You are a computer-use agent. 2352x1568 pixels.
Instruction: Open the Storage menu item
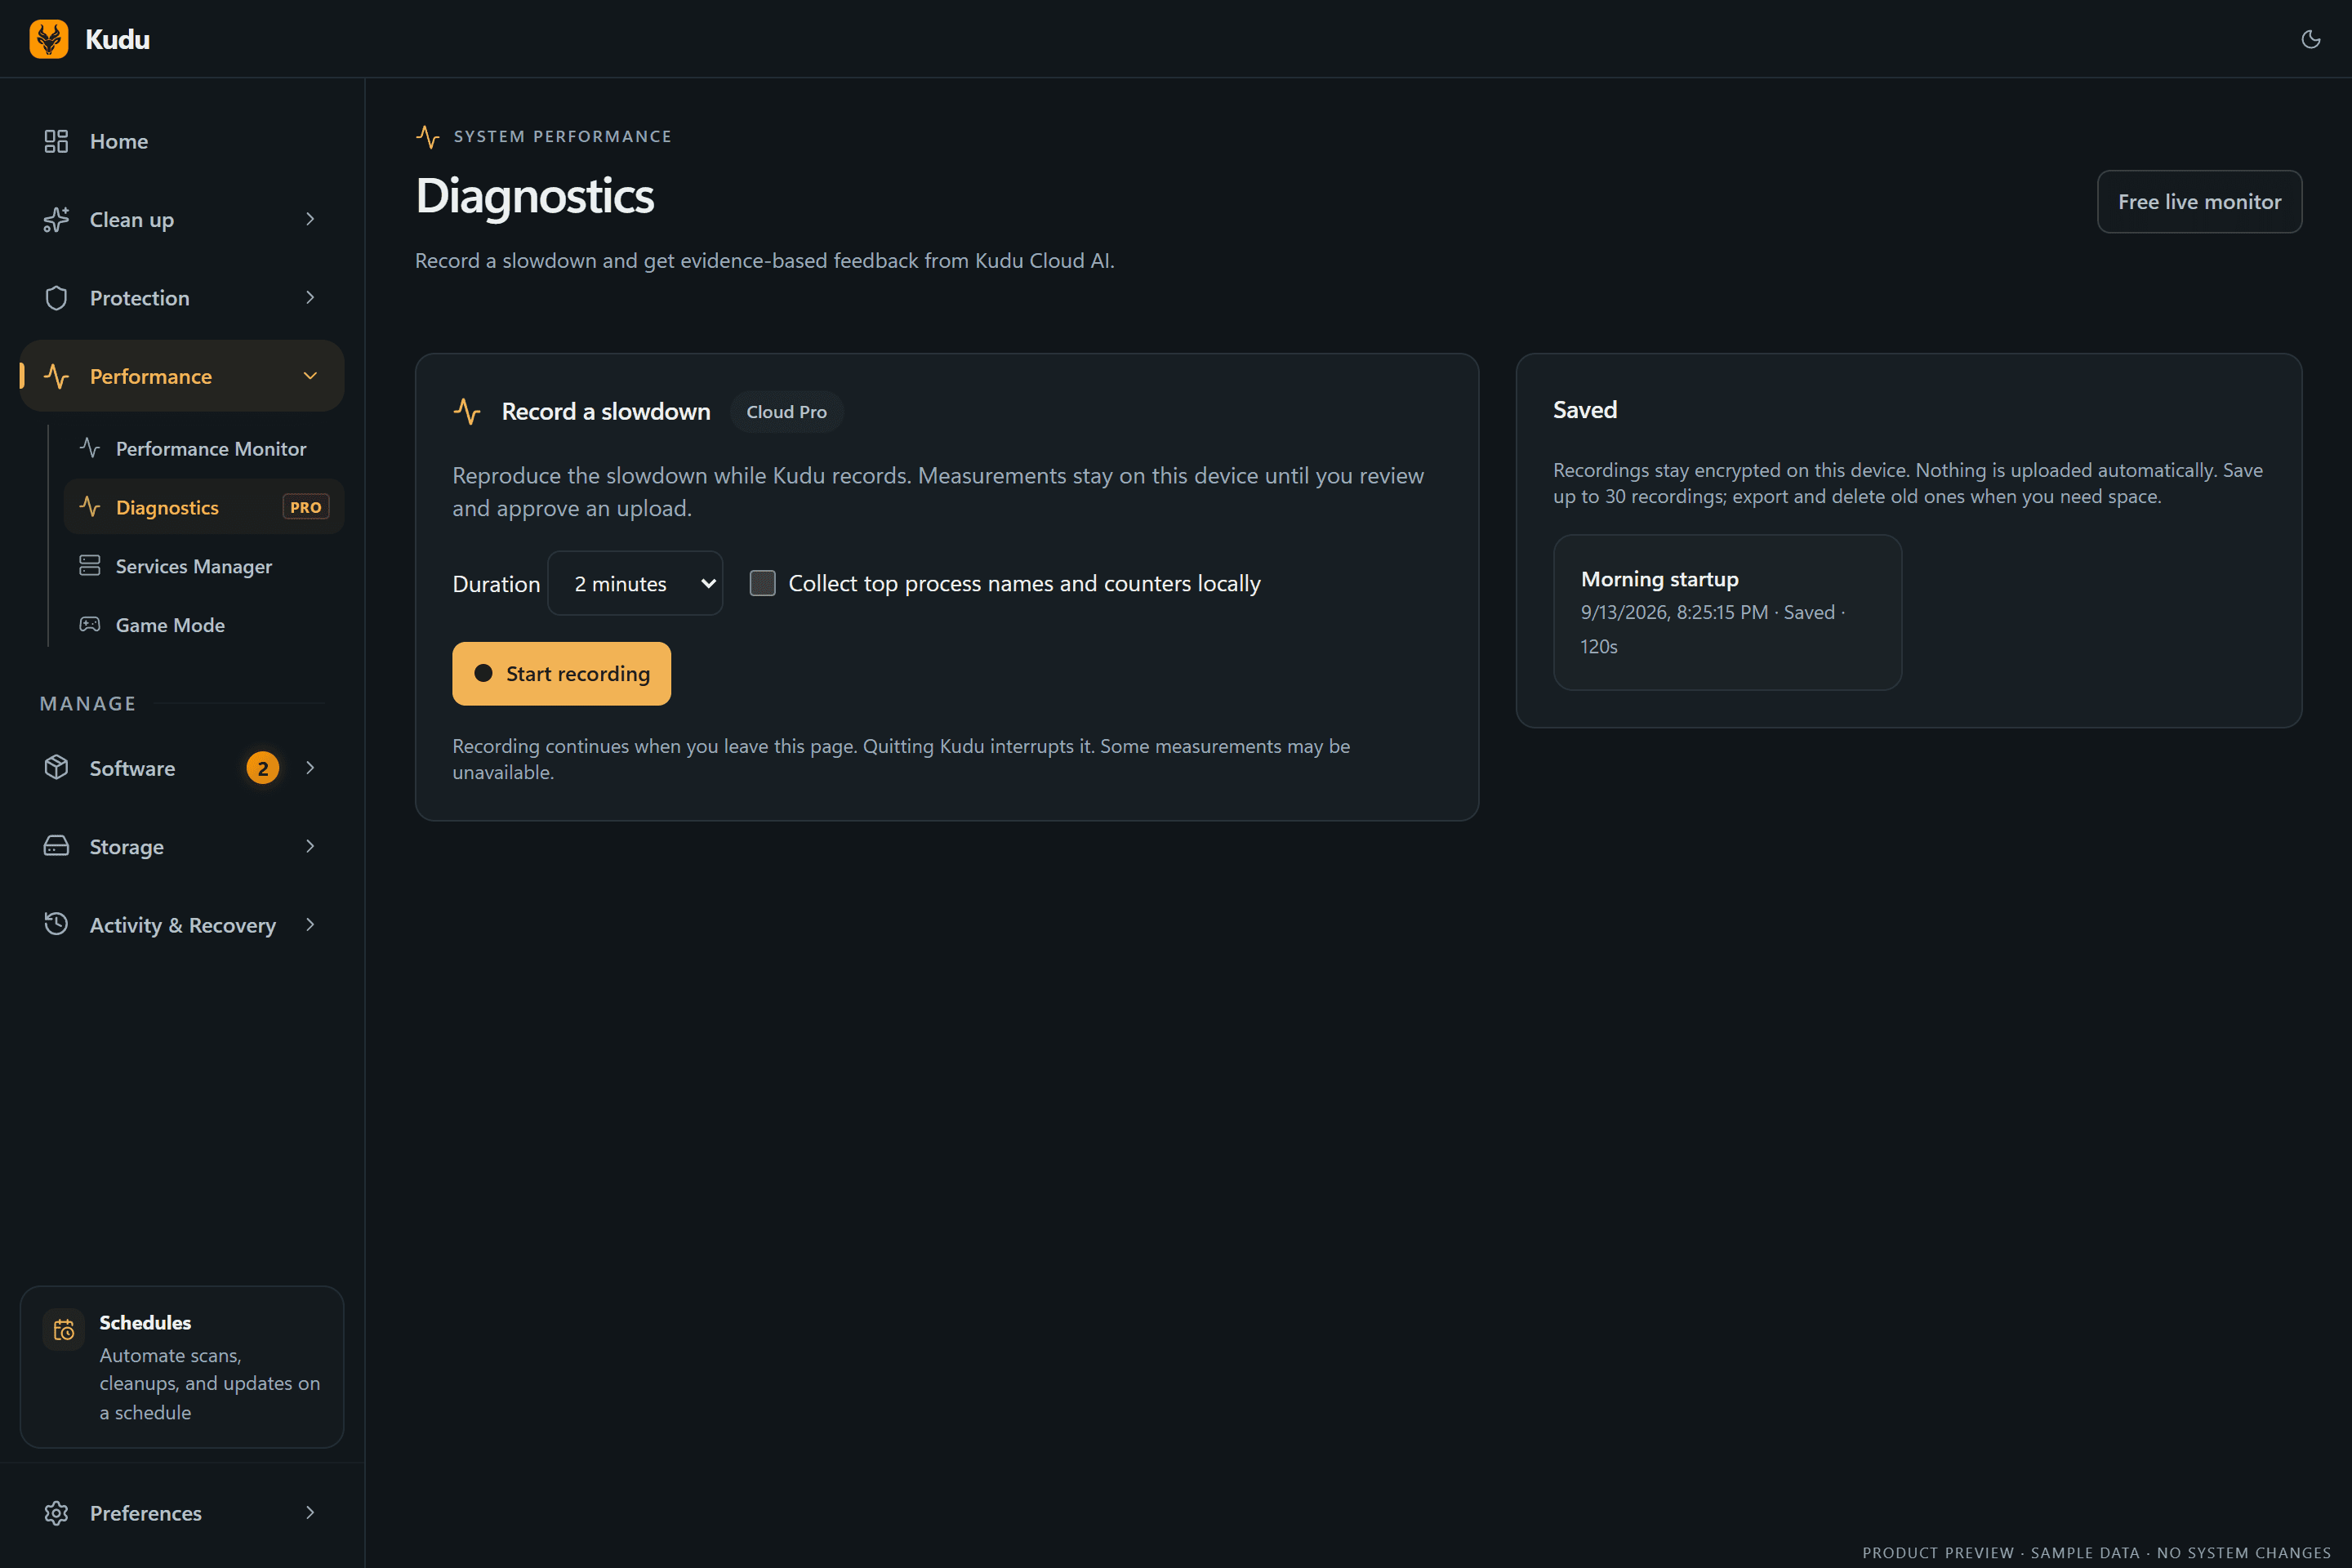[x=182, y=846]
